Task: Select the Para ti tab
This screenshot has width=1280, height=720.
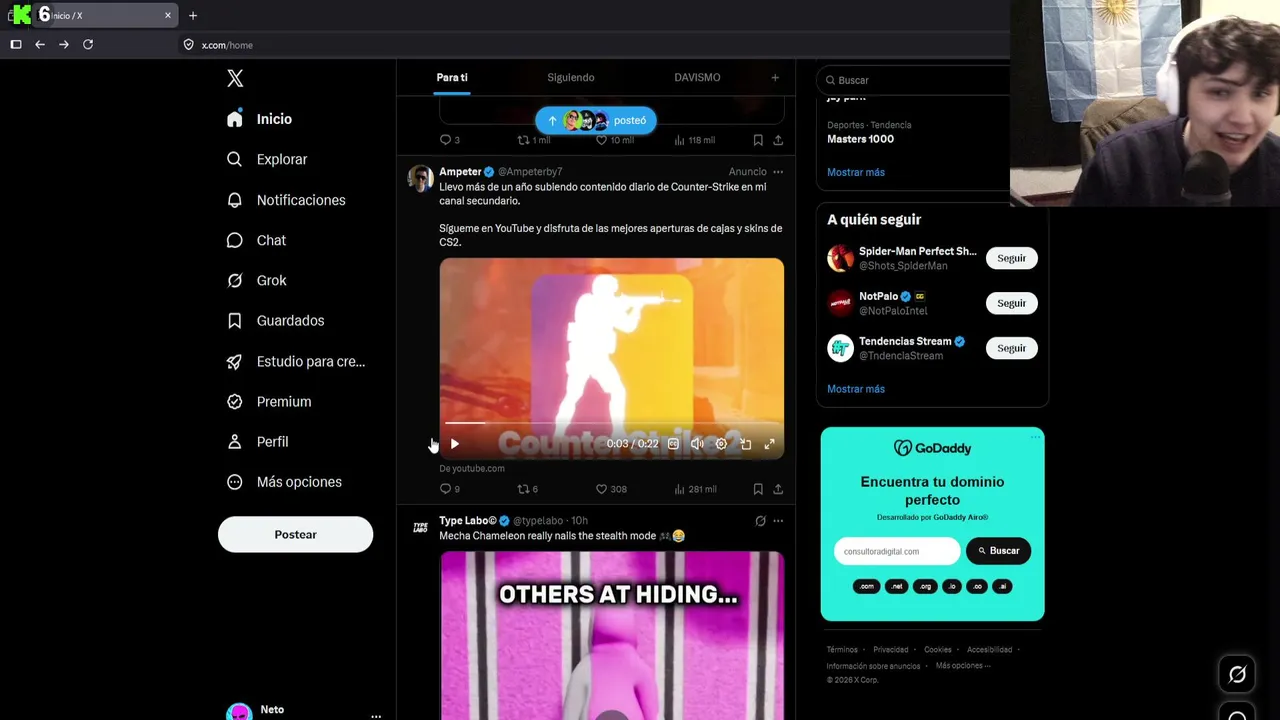Action: tap(452, 78)
